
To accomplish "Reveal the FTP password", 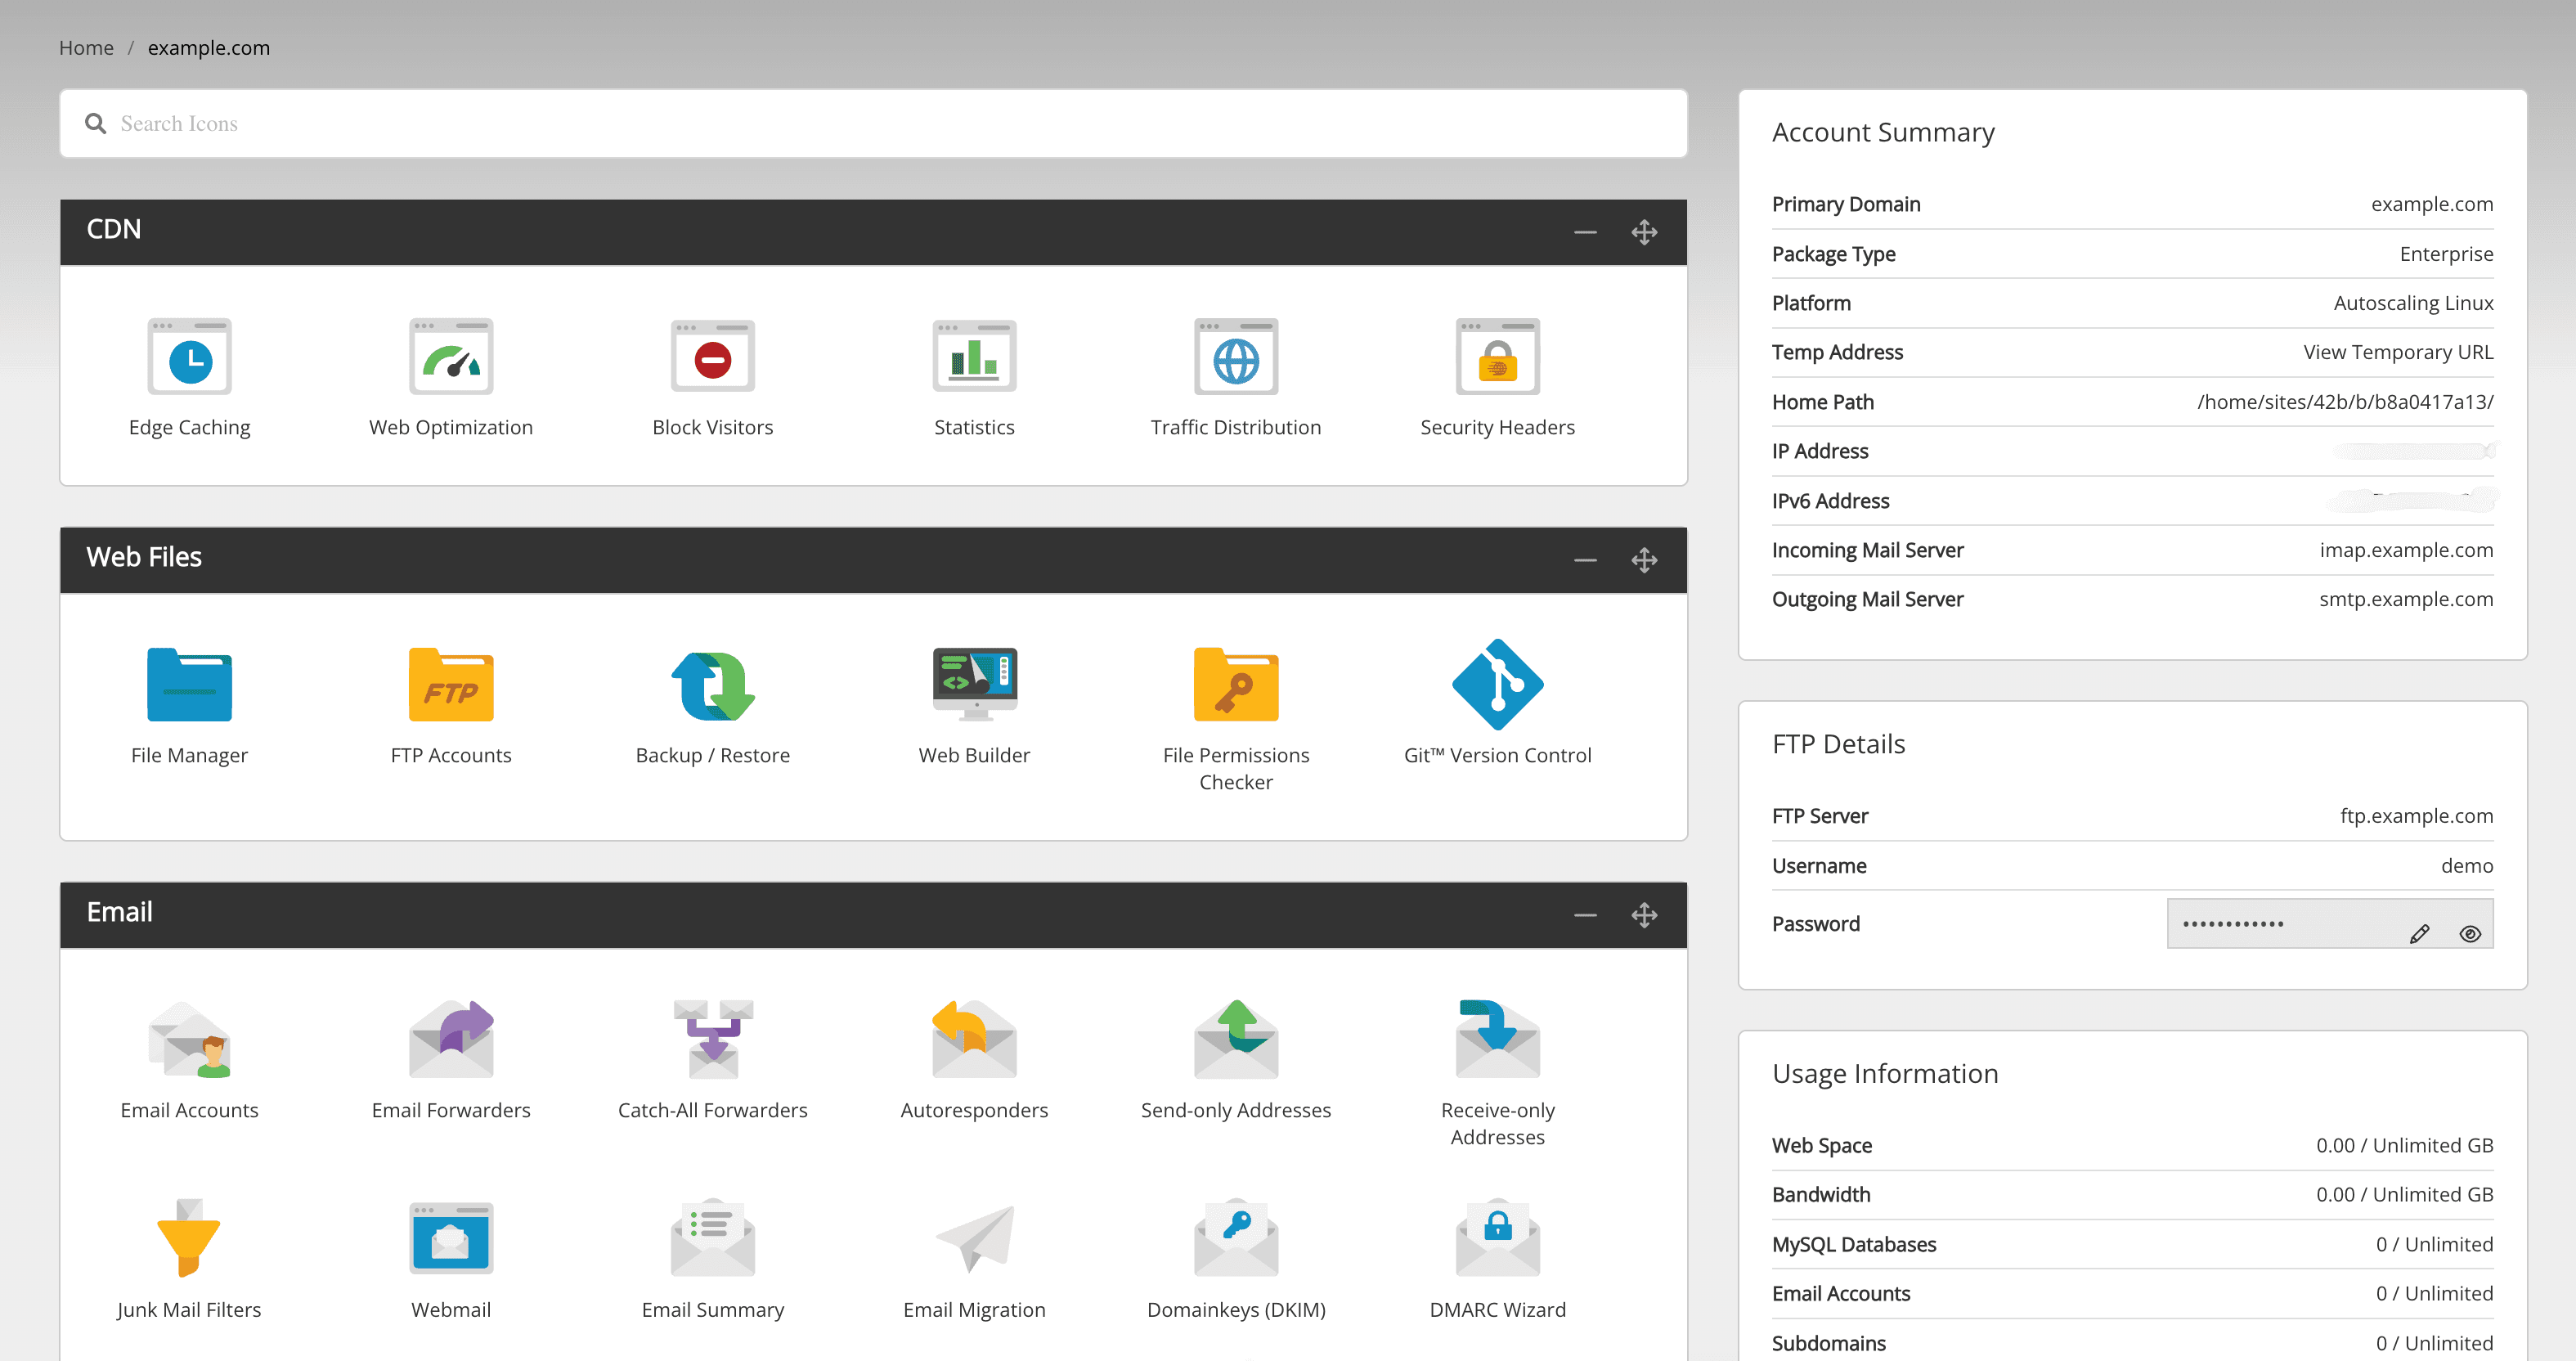I will click(x=2470, y=933).
